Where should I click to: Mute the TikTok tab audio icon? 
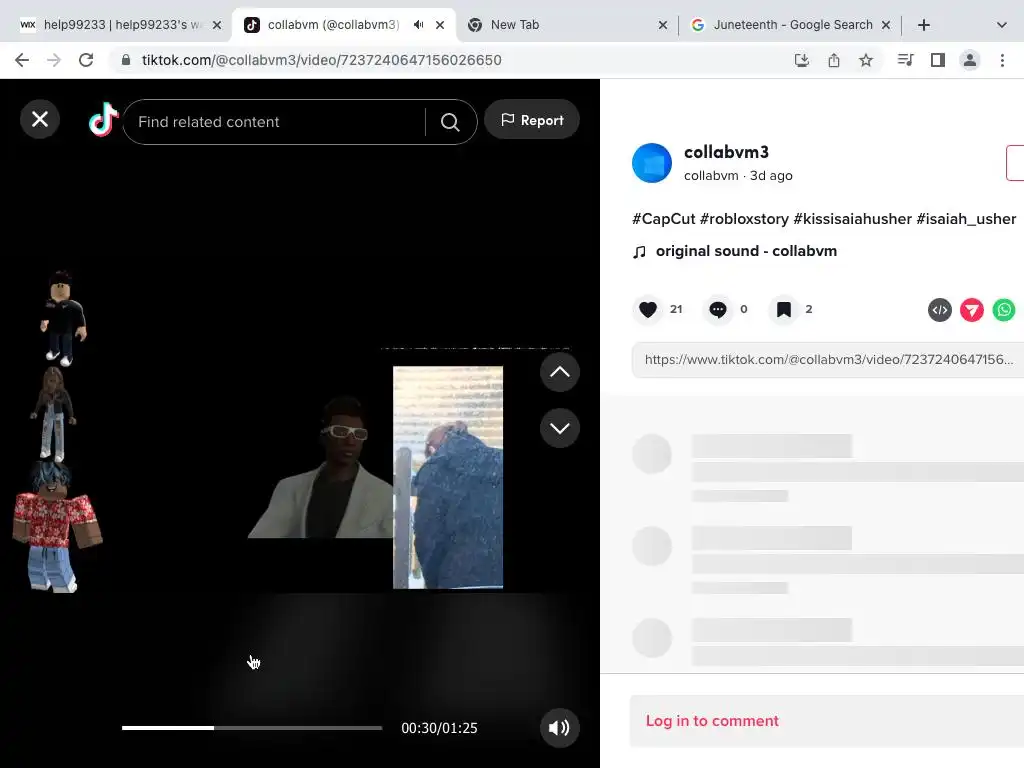pos(419,25)
